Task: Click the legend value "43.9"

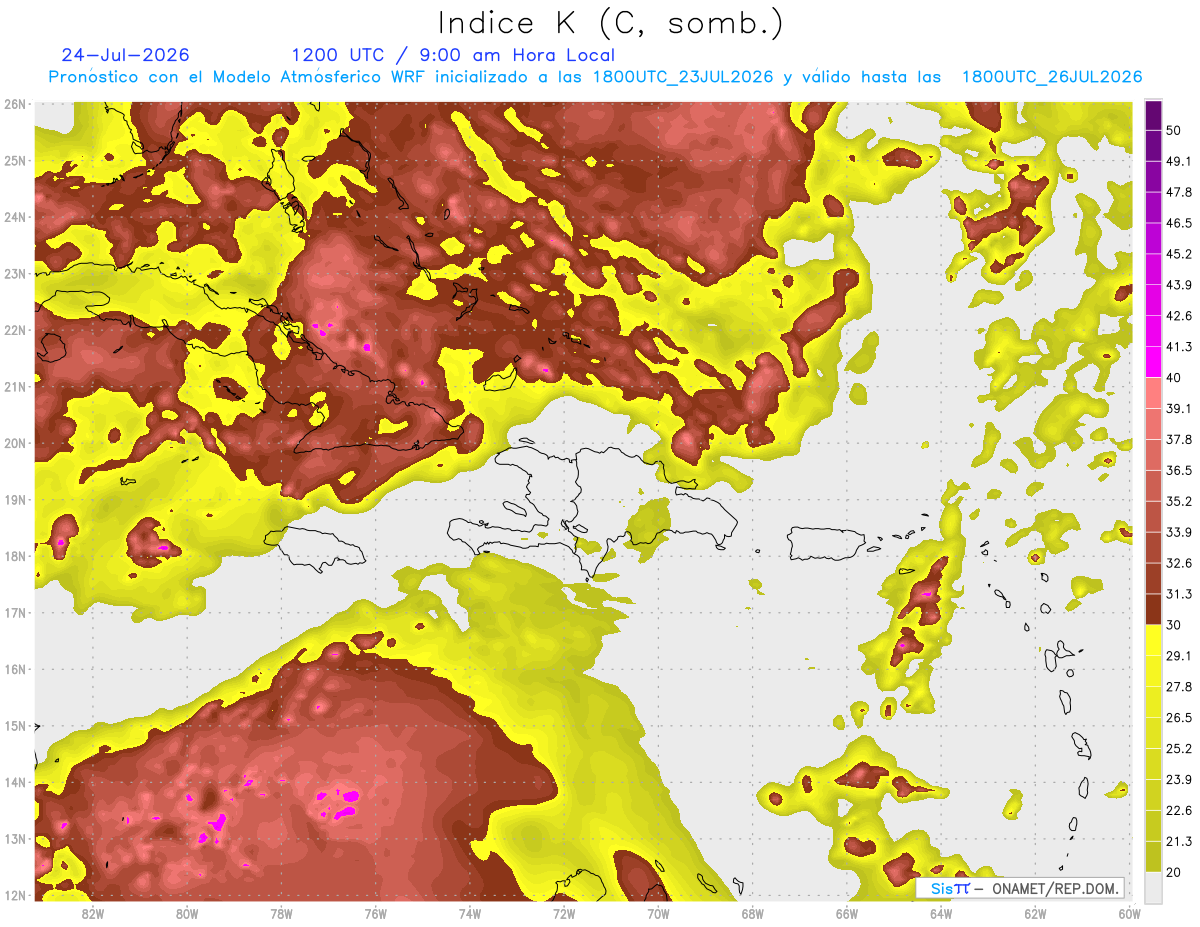Action: point(1179,285)
